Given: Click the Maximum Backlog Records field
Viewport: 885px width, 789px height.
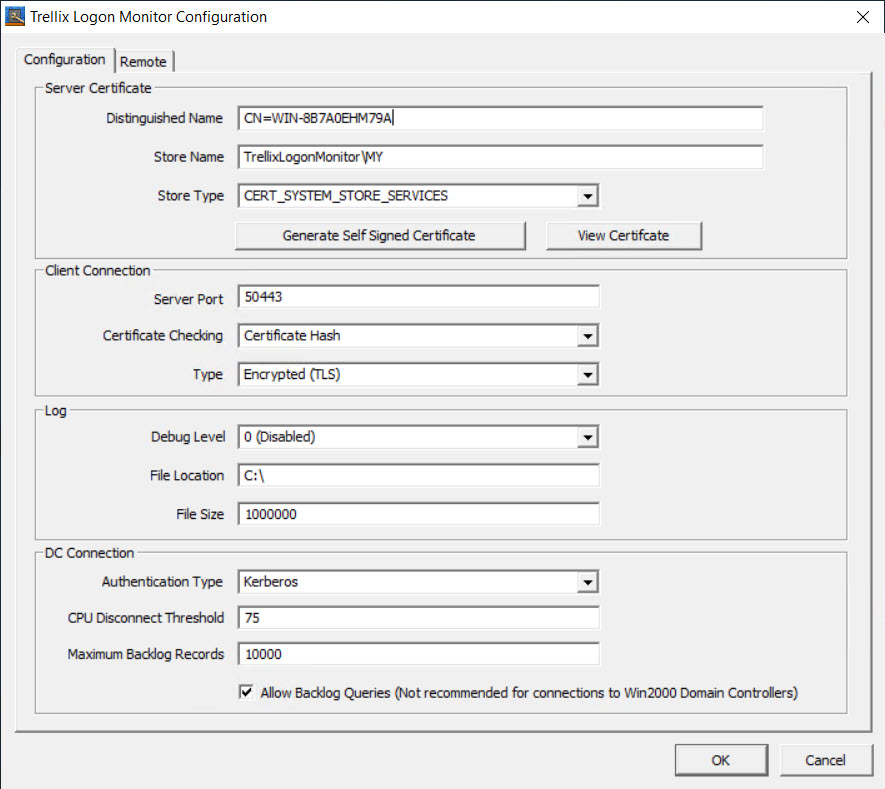Looking at the screenshot, I should (x=418, y=654).
